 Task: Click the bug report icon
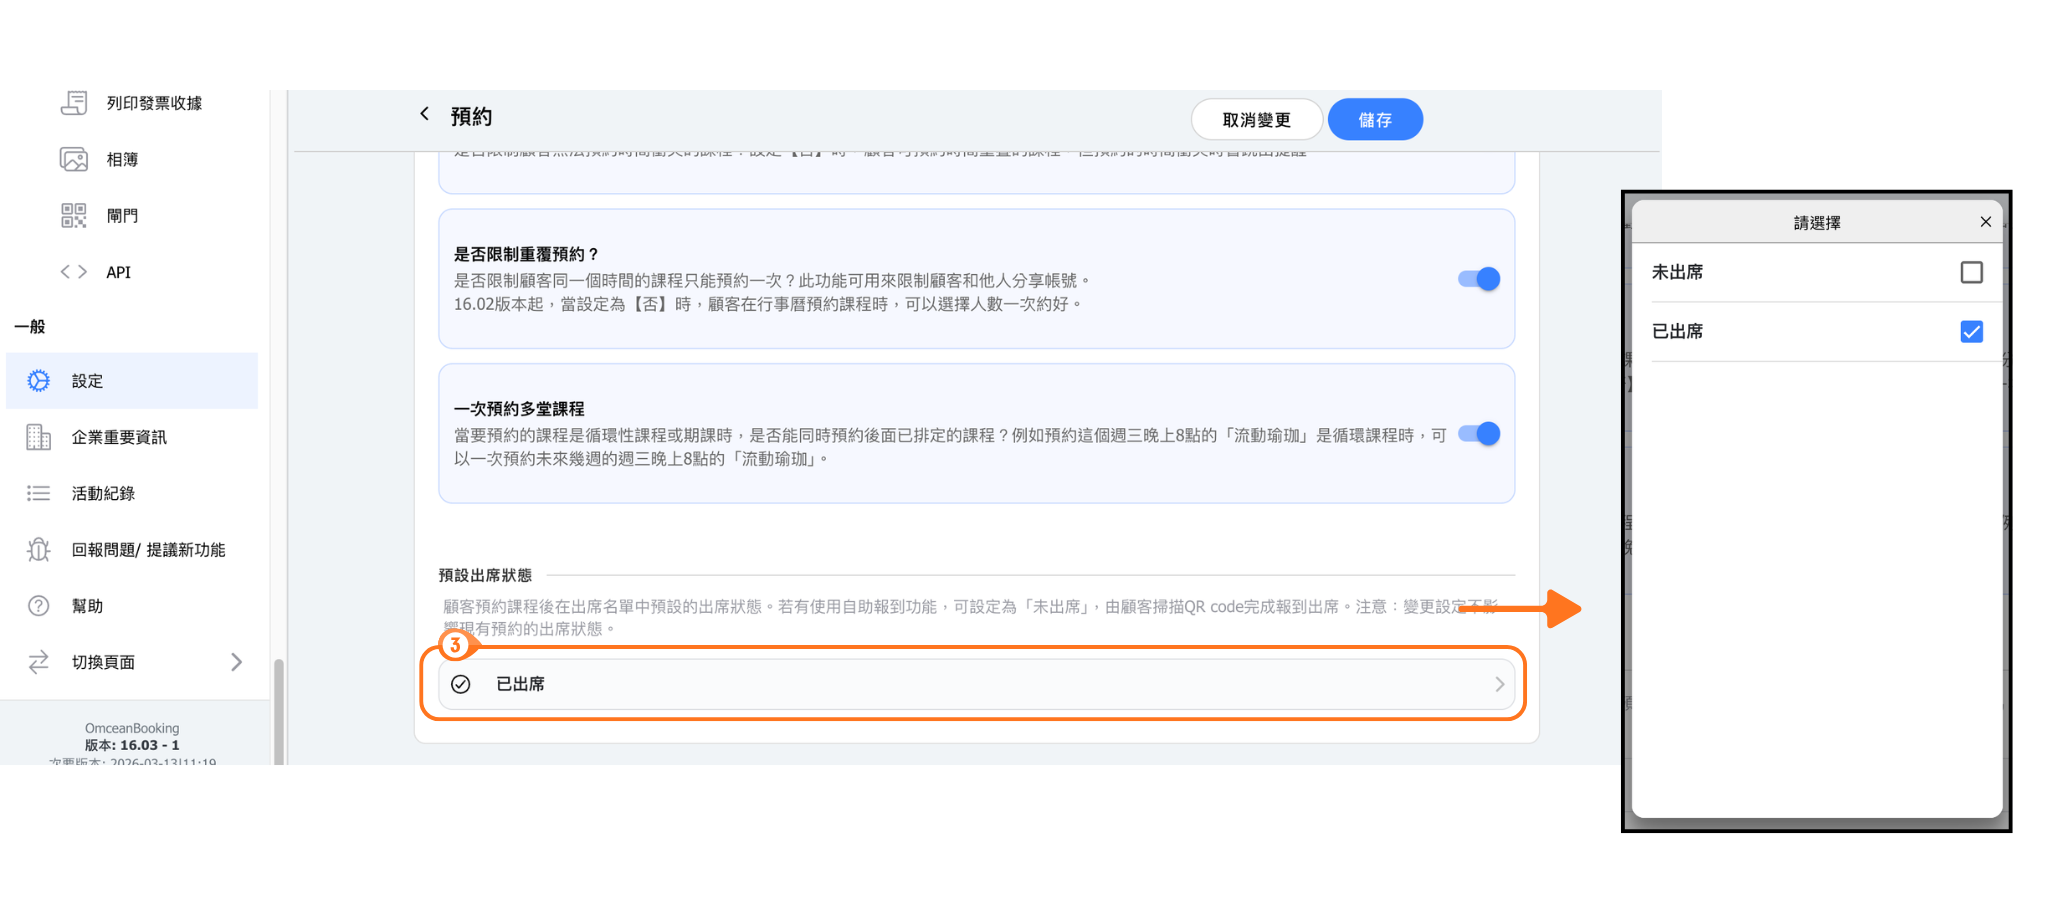tap(39, 550)
